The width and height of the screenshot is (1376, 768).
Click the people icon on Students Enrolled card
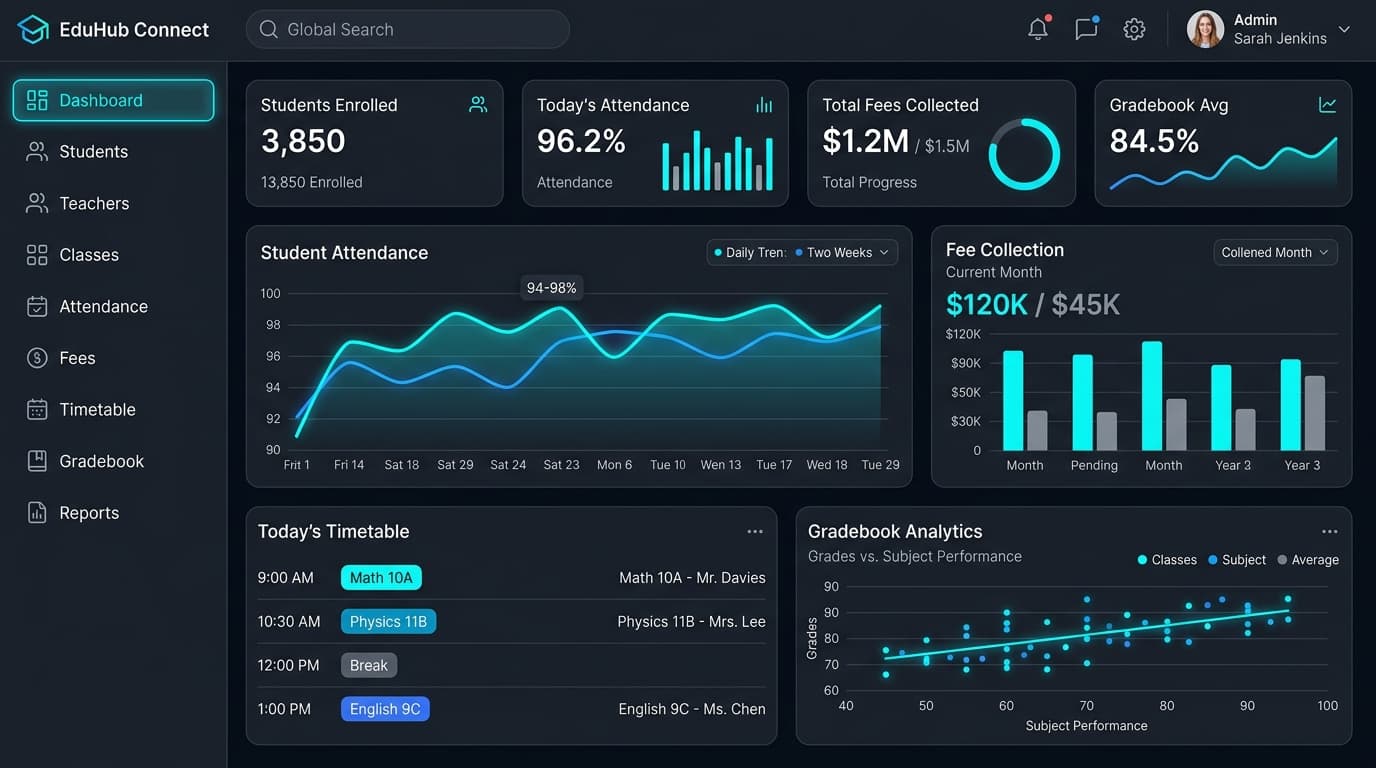pos(478,104)
